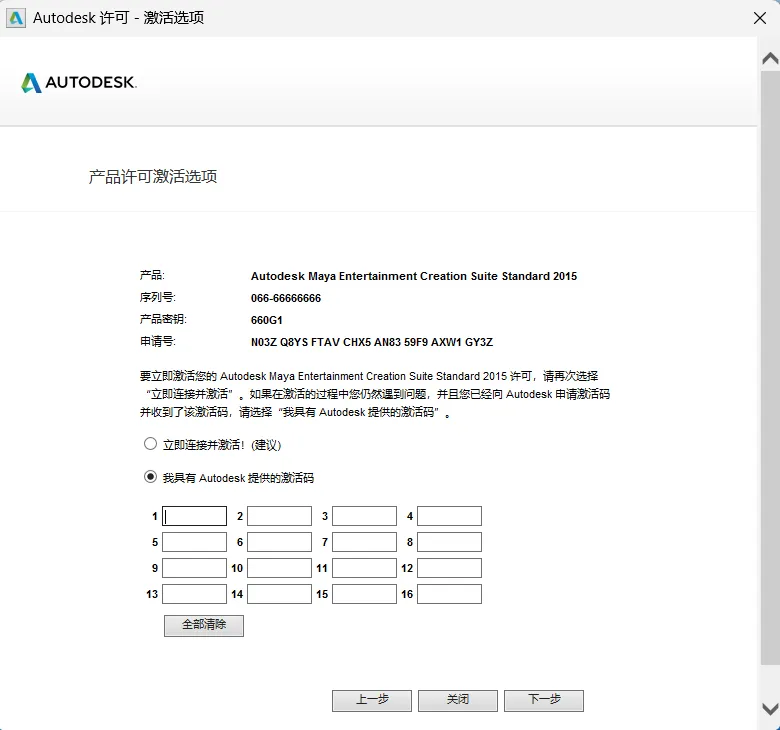Select the connect and activate now radio option
Screen dimensions: 780x730
click(150, 444)
